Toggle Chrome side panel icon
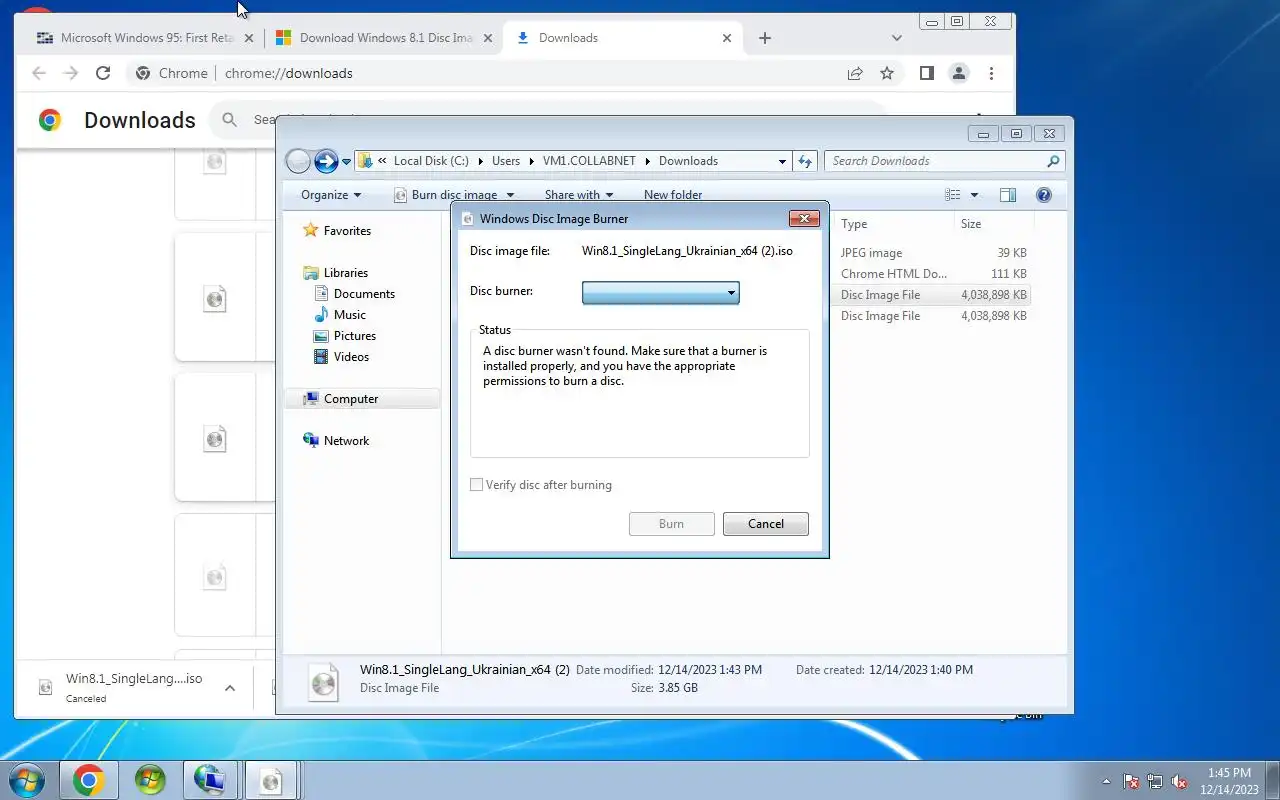Image resolution: width=1280 pixels, height=800 pixels. click(x=927, y=73)
